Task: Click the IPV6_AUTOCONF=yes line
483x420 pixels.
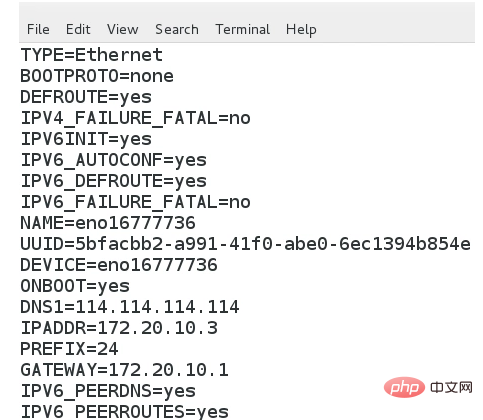Action: (114, 160)
